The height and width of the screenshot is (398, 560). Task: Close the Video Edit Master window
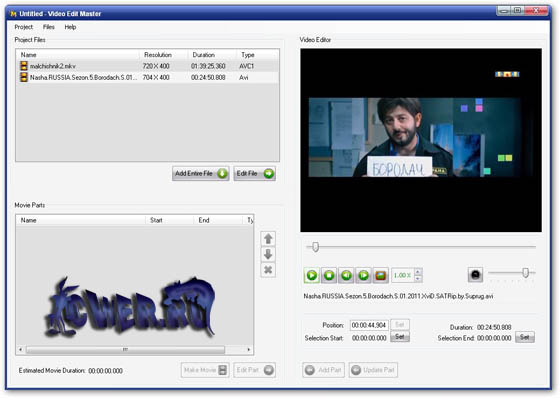536,11
